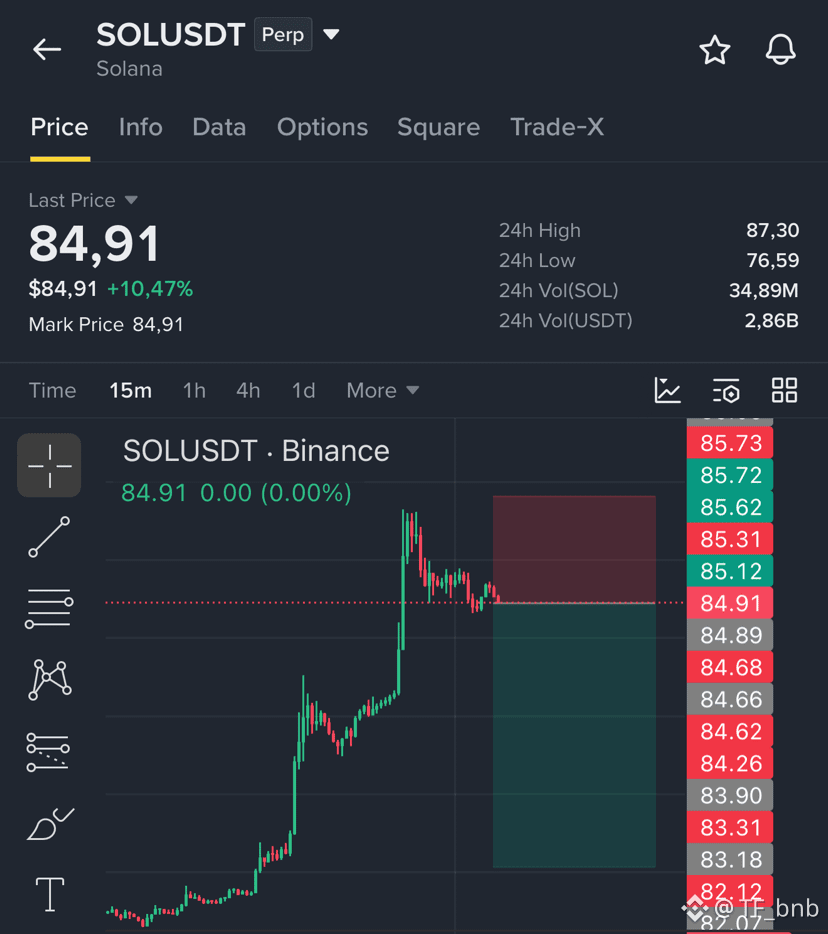Click the 85.72 price label on axis
Screen dimensions: 828x934
730,475
